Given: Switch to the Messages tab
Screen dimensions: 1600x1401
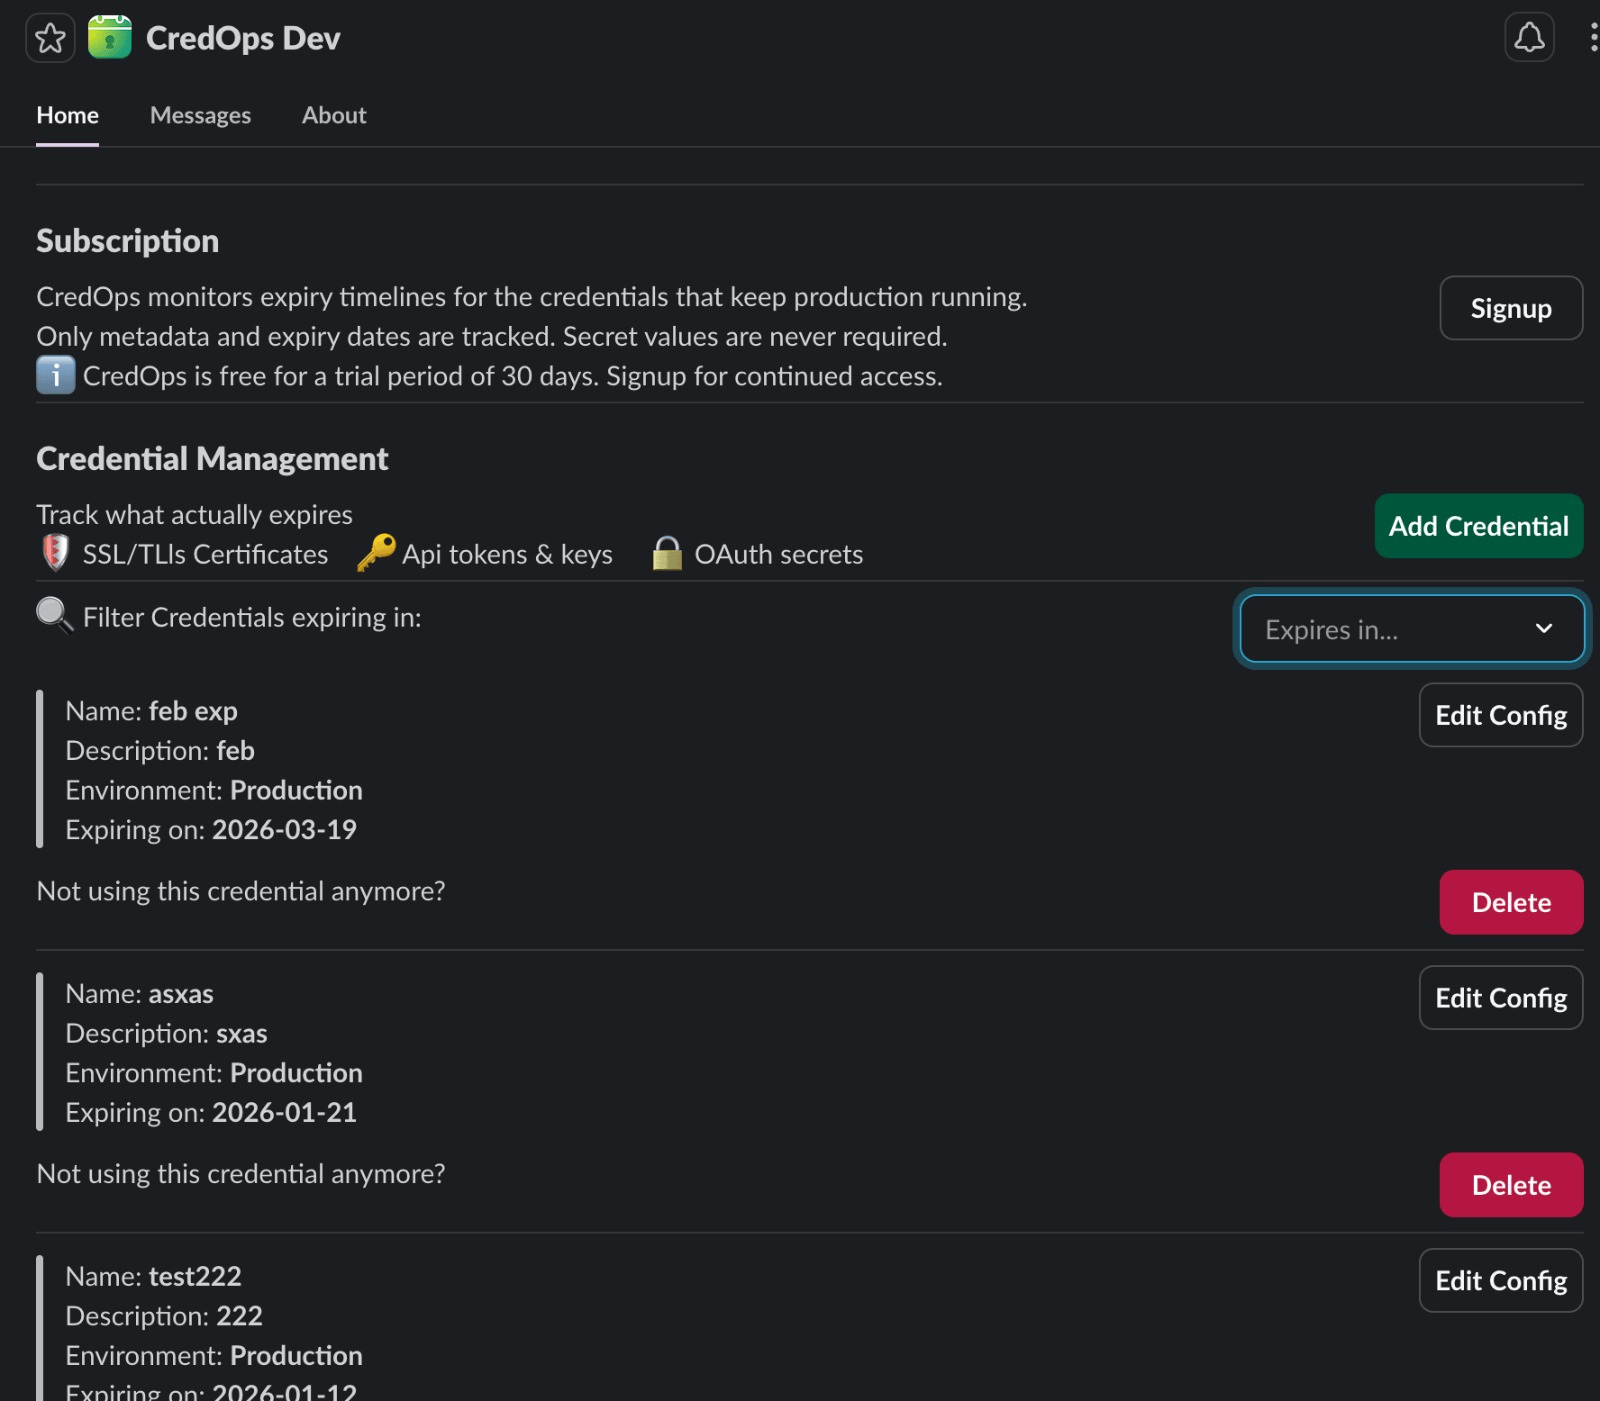Looking at the screenshot, I should tap(200, 115).
